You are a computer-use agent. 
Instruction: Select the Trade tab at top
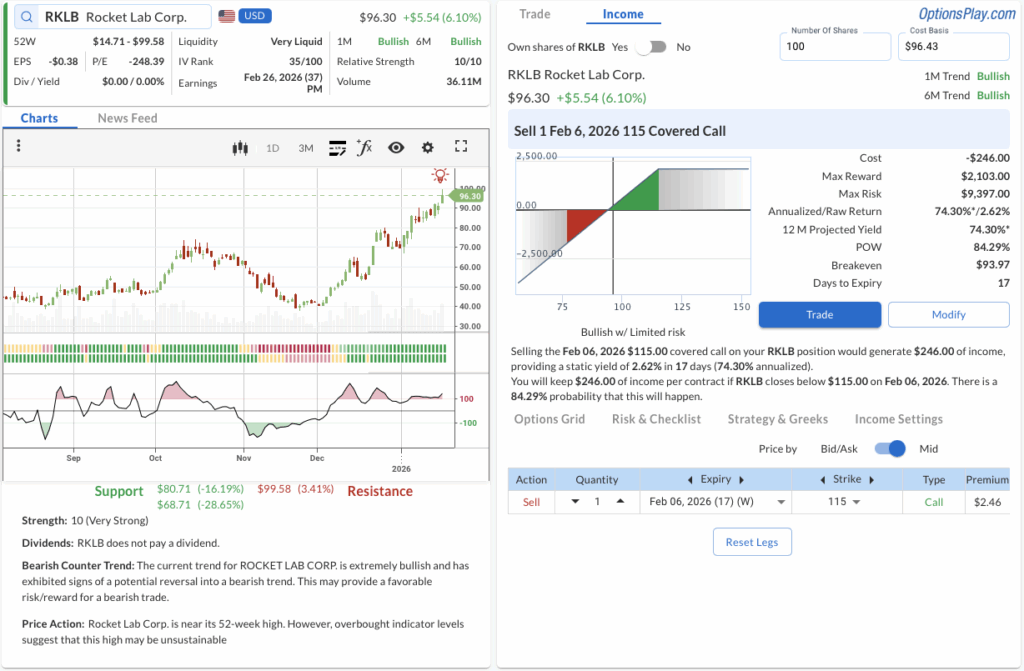click(x=535, y=14)
